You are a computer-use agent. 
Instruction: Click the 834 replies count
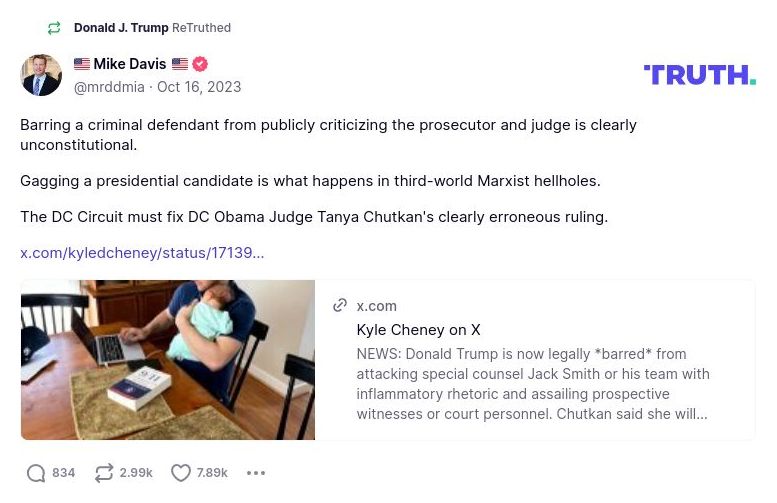[x=64, y=473]
